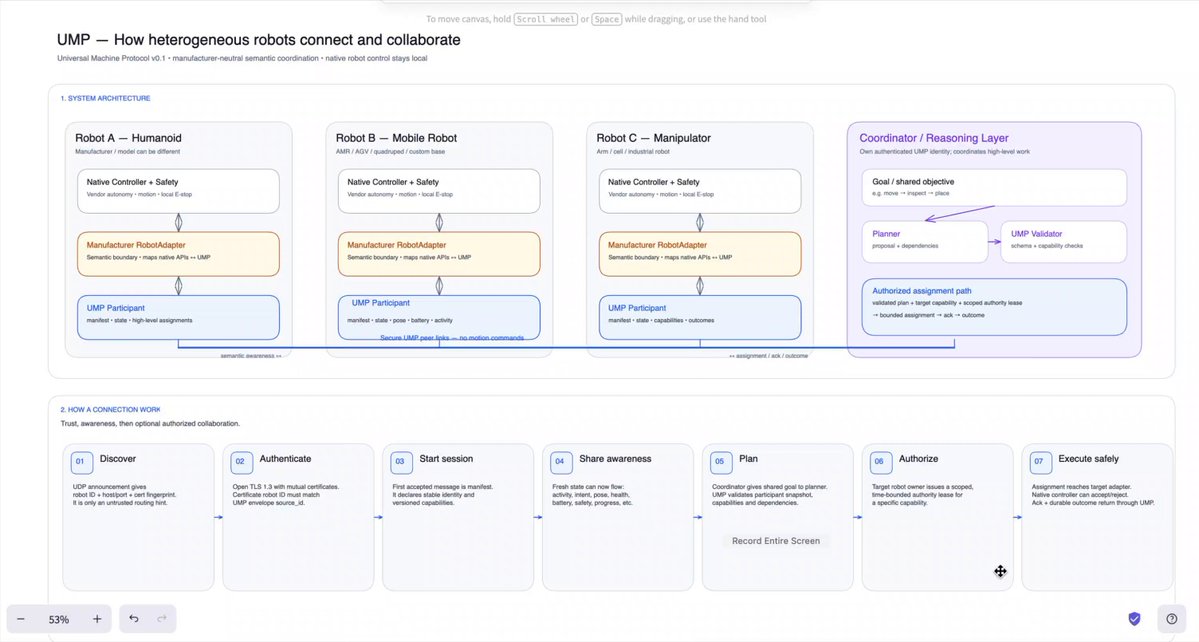Undo the last canvas action
Screen dimensions: 1199x642
click(134, 619)
